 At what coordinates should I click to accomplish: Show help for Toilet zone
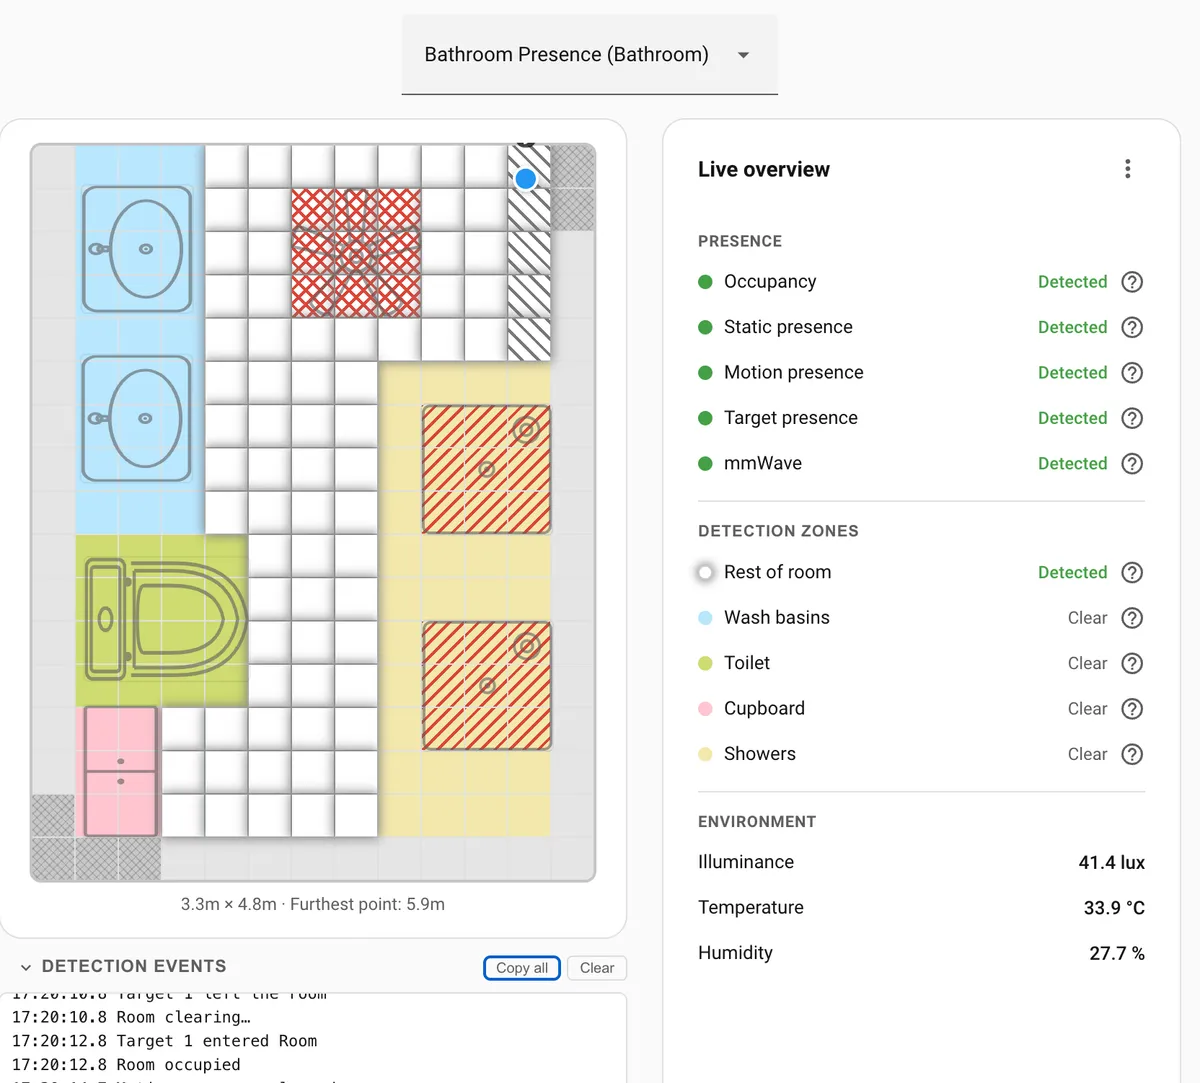click(x=1132, y=664)
